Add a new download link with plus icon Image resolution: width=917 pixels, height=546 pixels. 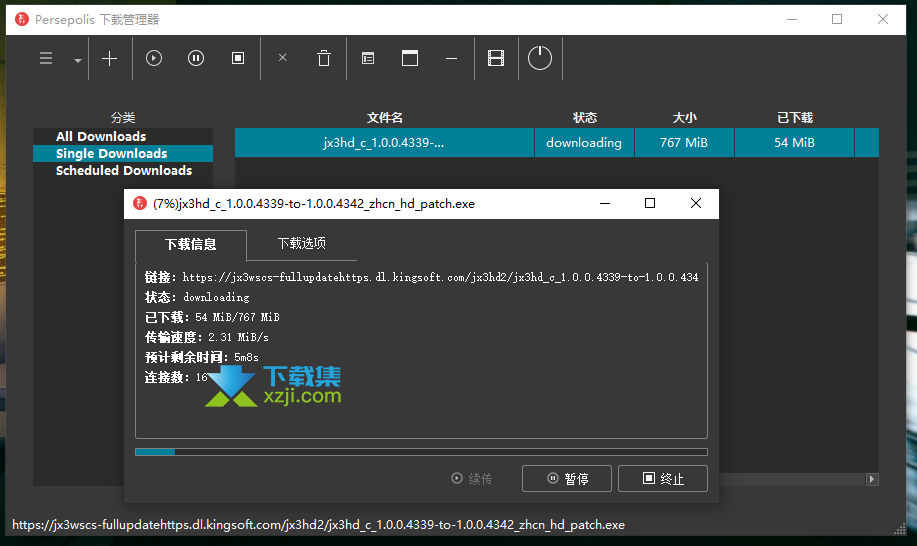109,58
